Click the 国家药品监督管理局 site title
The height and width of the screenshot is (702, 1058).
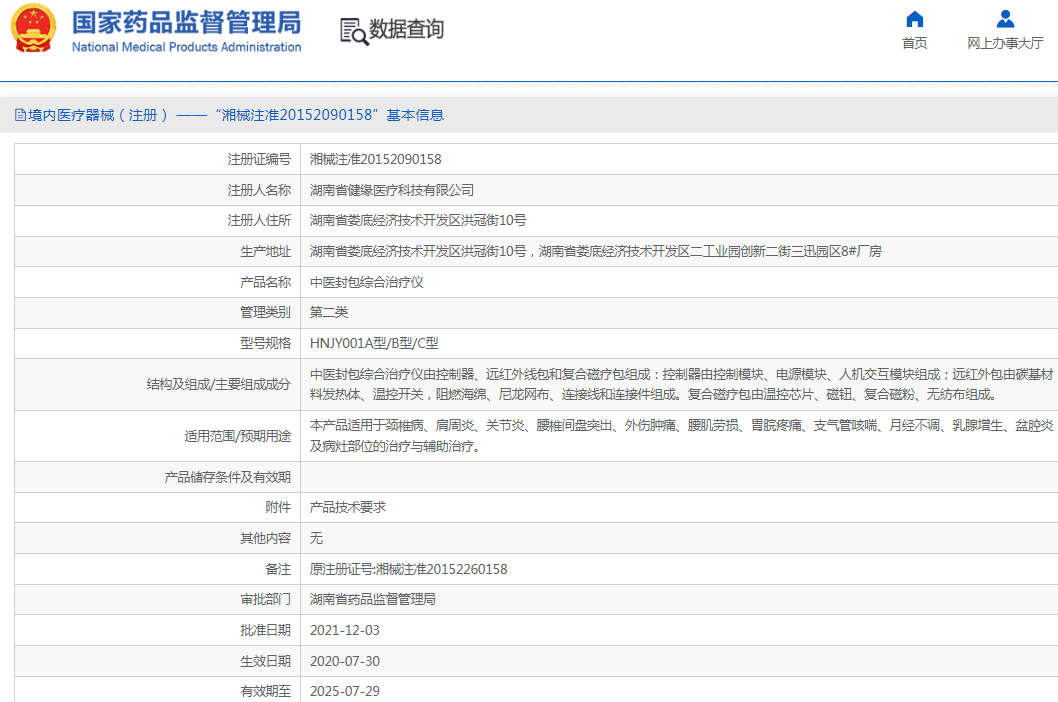[186, 23]
